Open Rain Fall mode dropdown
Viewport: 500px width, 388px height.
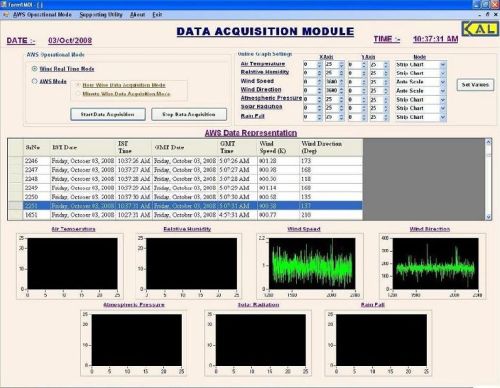(x=443, y=117)
